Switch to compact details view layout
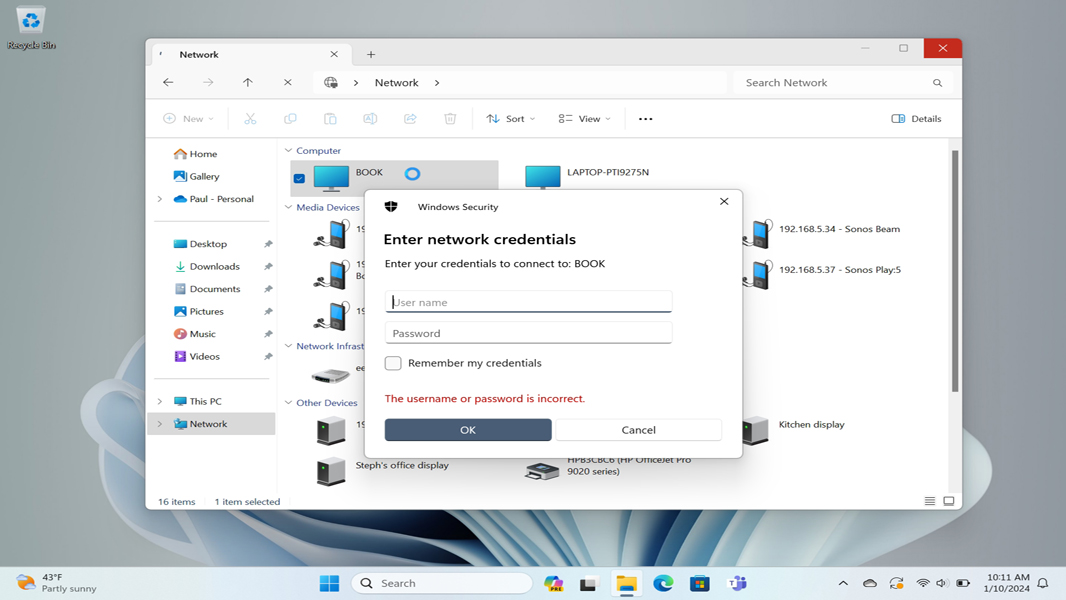Screen dimensions: 1066x600 click(x=929, y=500)
